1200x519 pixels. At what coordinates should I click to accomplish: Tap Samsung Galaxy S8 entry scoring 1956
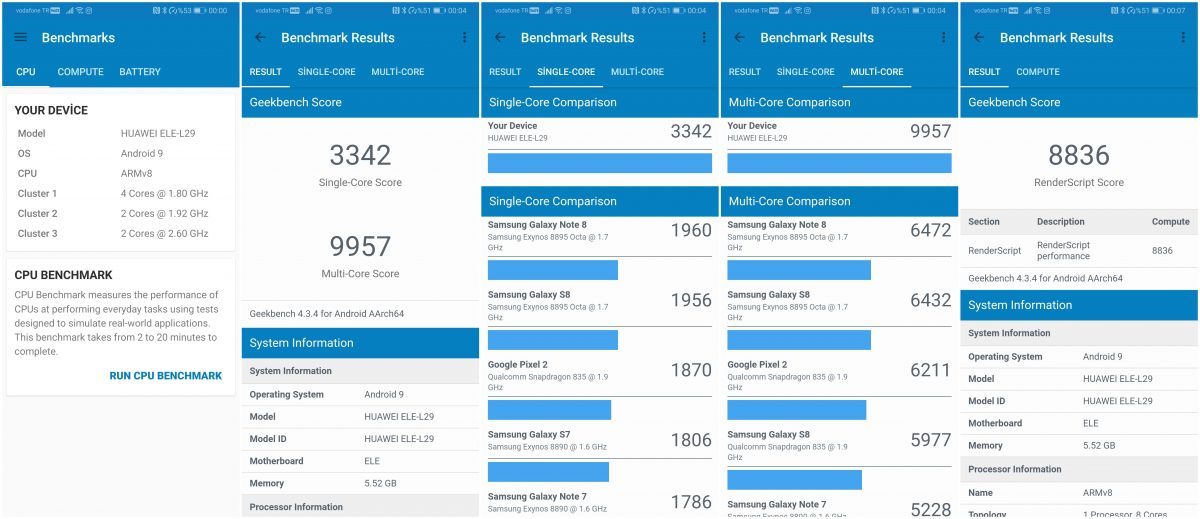tap(600, 320)
